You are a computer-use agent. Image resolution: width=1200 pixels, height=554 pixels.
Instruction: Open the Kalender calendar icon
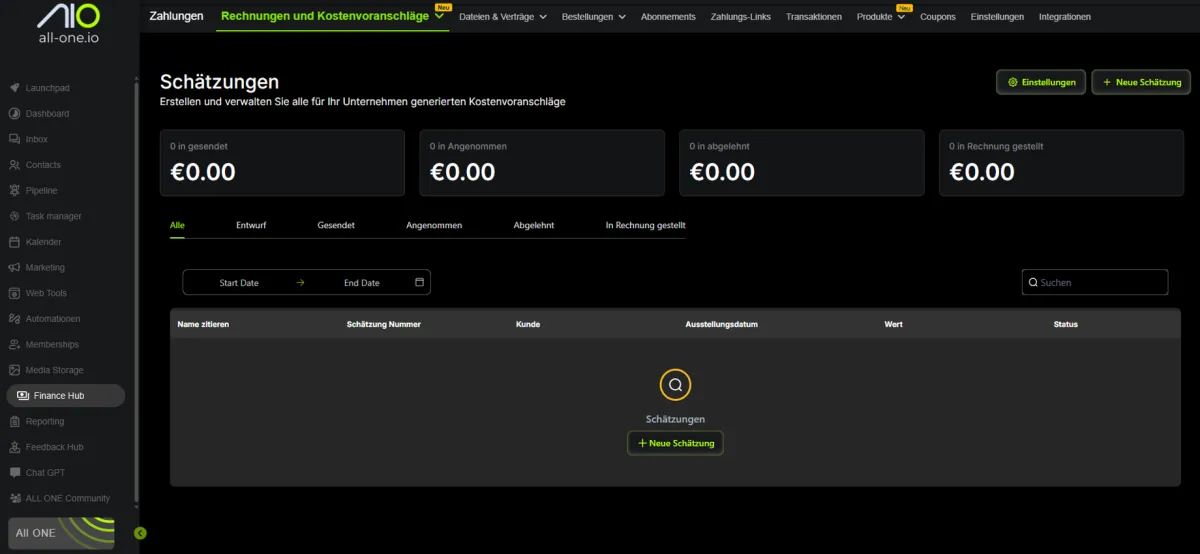pos(15,242)
